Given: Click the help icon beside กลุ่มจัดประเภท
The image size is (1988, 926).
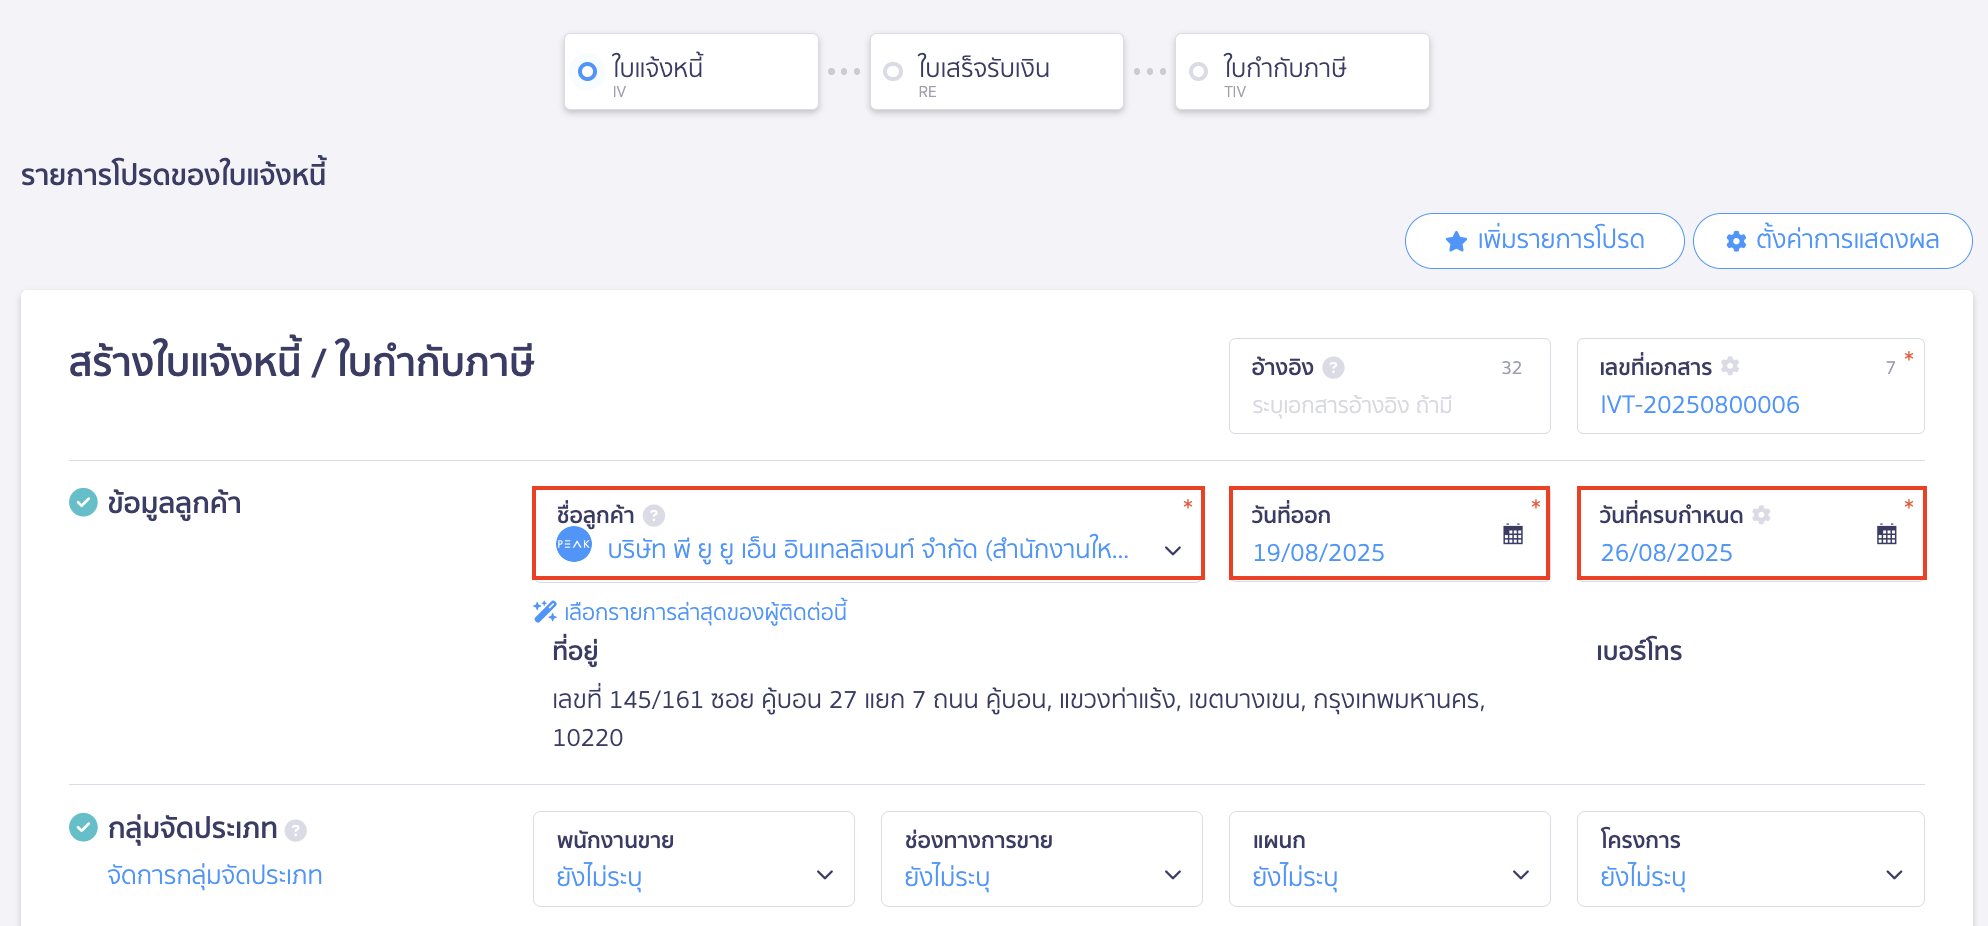Looking at the screenshot, I should pyautogui.click(x=295, y=829).
